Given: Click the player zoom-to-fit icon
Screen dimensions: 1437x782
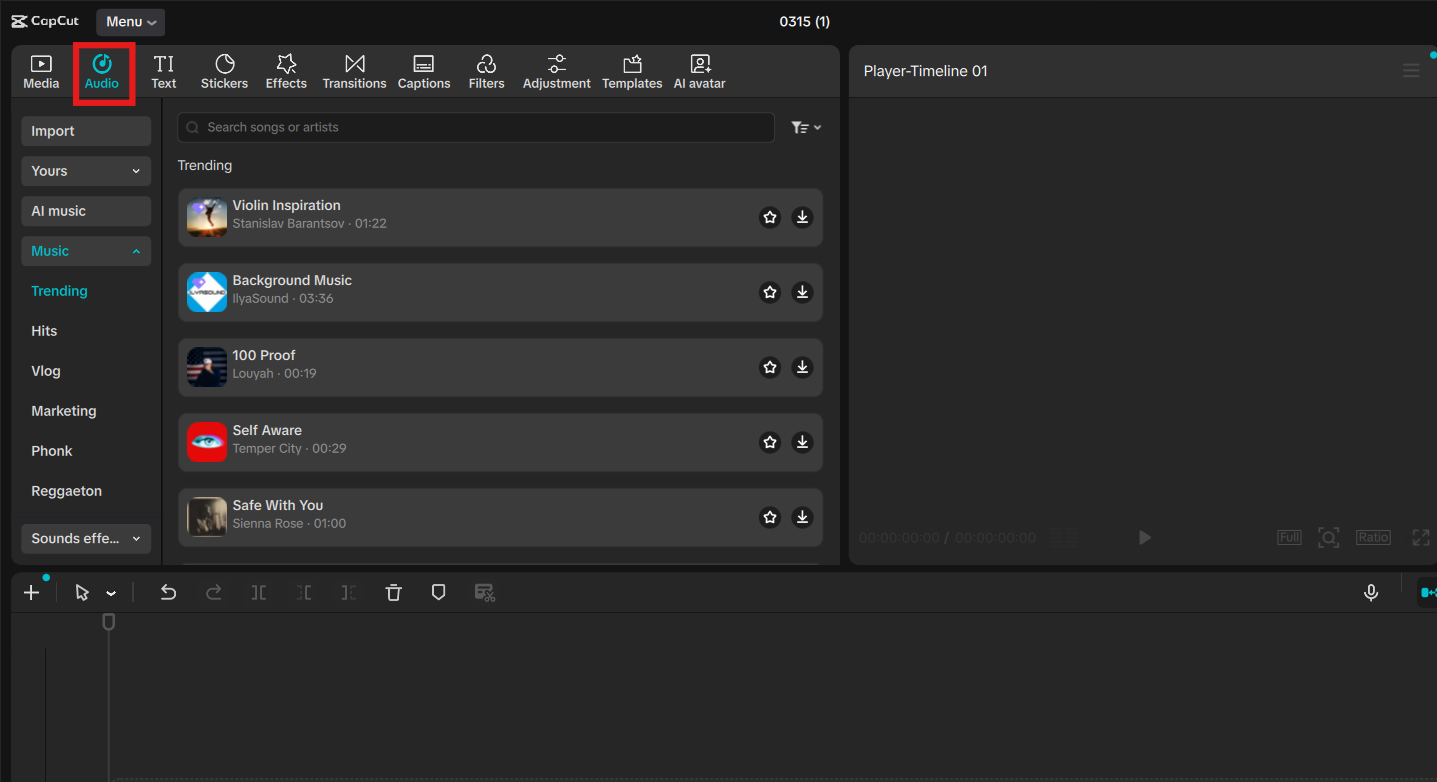Looking at the screenshot, I should (1328, 538).
